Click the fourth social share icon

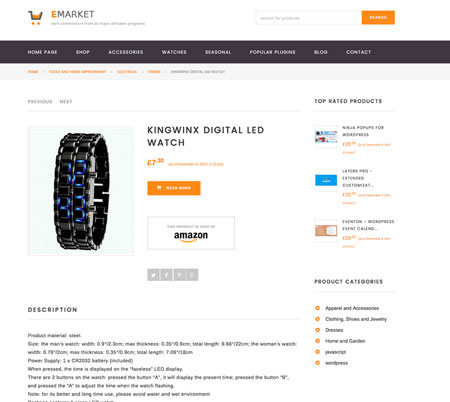pos(192,275)
